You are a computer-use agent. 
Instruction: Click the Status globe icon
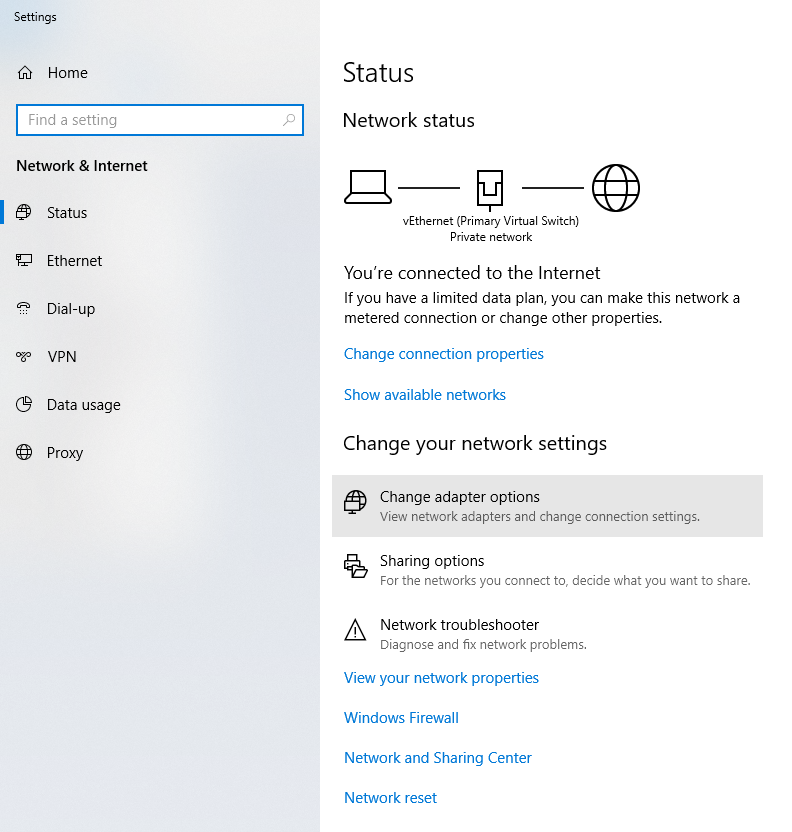(x=25, y=213)
